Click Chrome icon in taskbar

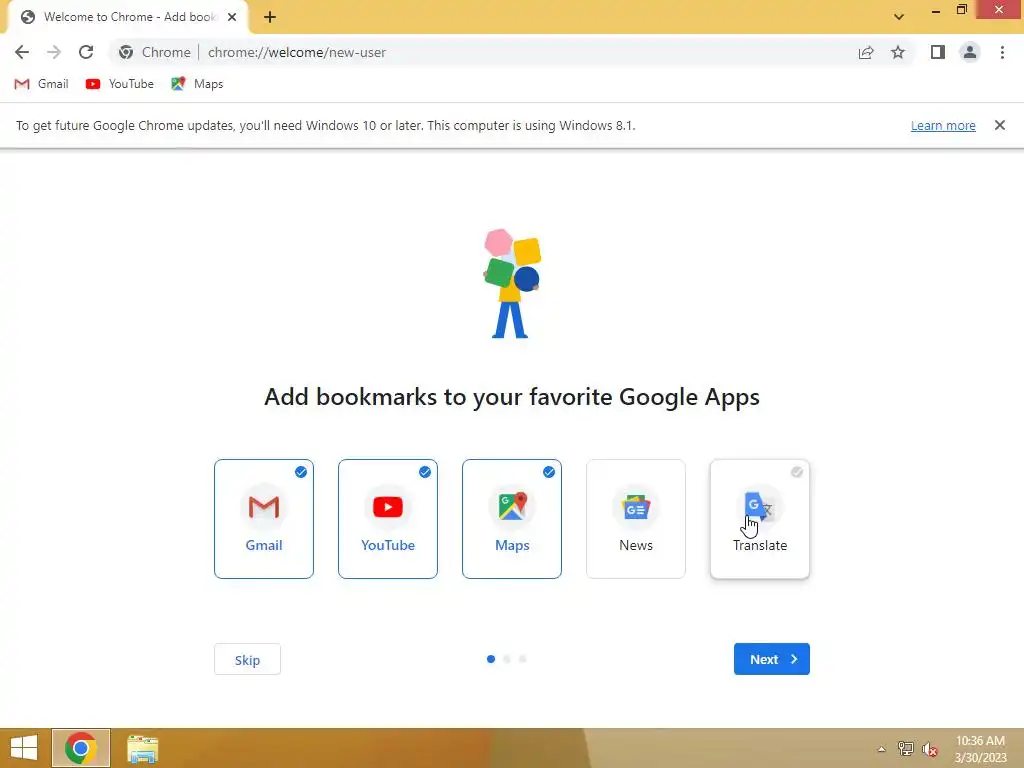[x=81, y=748]
